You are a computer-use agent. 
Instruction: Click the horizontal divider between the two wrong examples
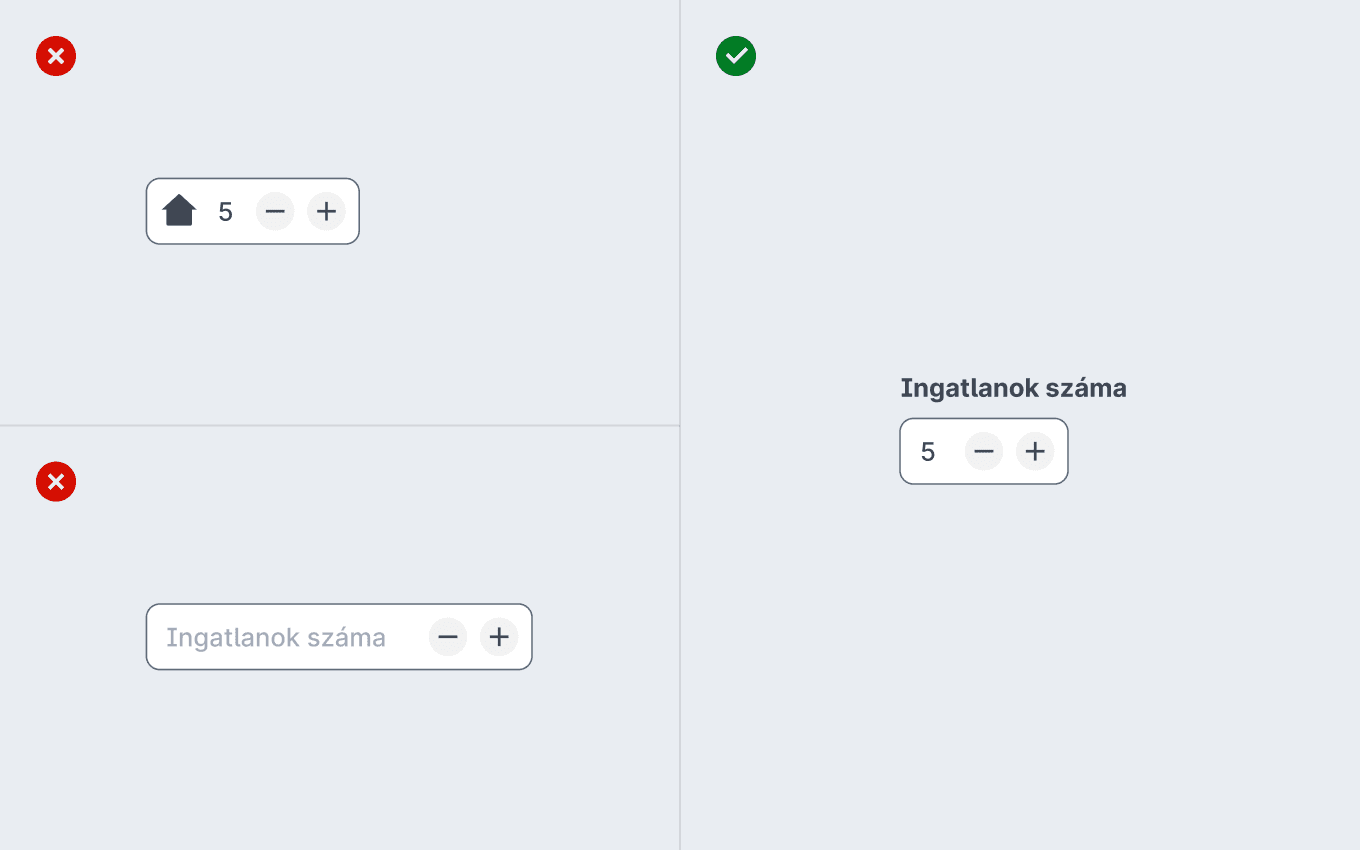[340, 426]
